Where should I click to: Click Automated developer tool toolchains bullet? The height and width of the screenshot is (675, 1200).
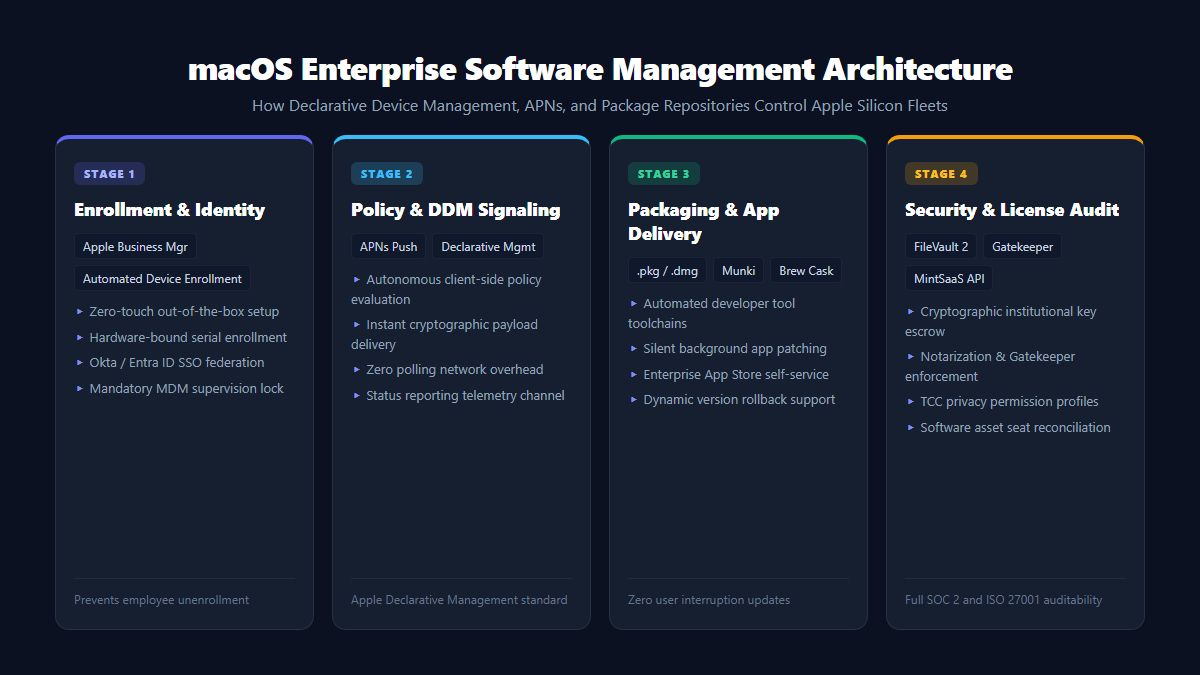712,314
